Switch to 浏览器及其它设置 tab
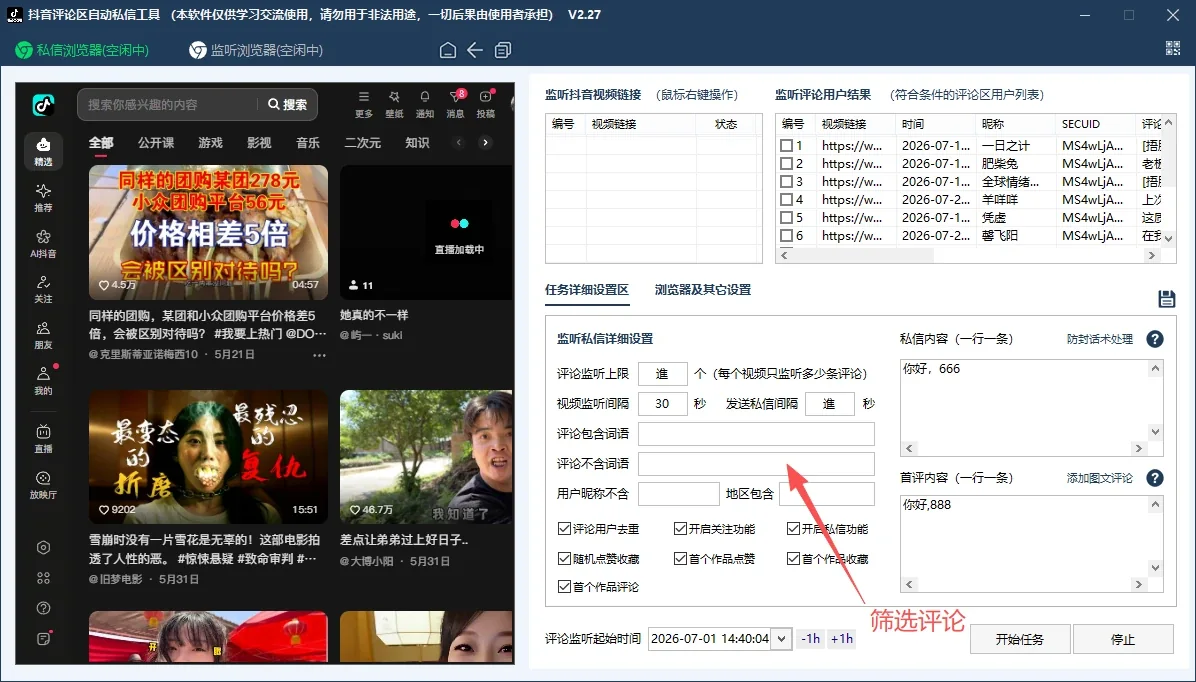This screenshot has height=682, width=1196. pos(702,290)
